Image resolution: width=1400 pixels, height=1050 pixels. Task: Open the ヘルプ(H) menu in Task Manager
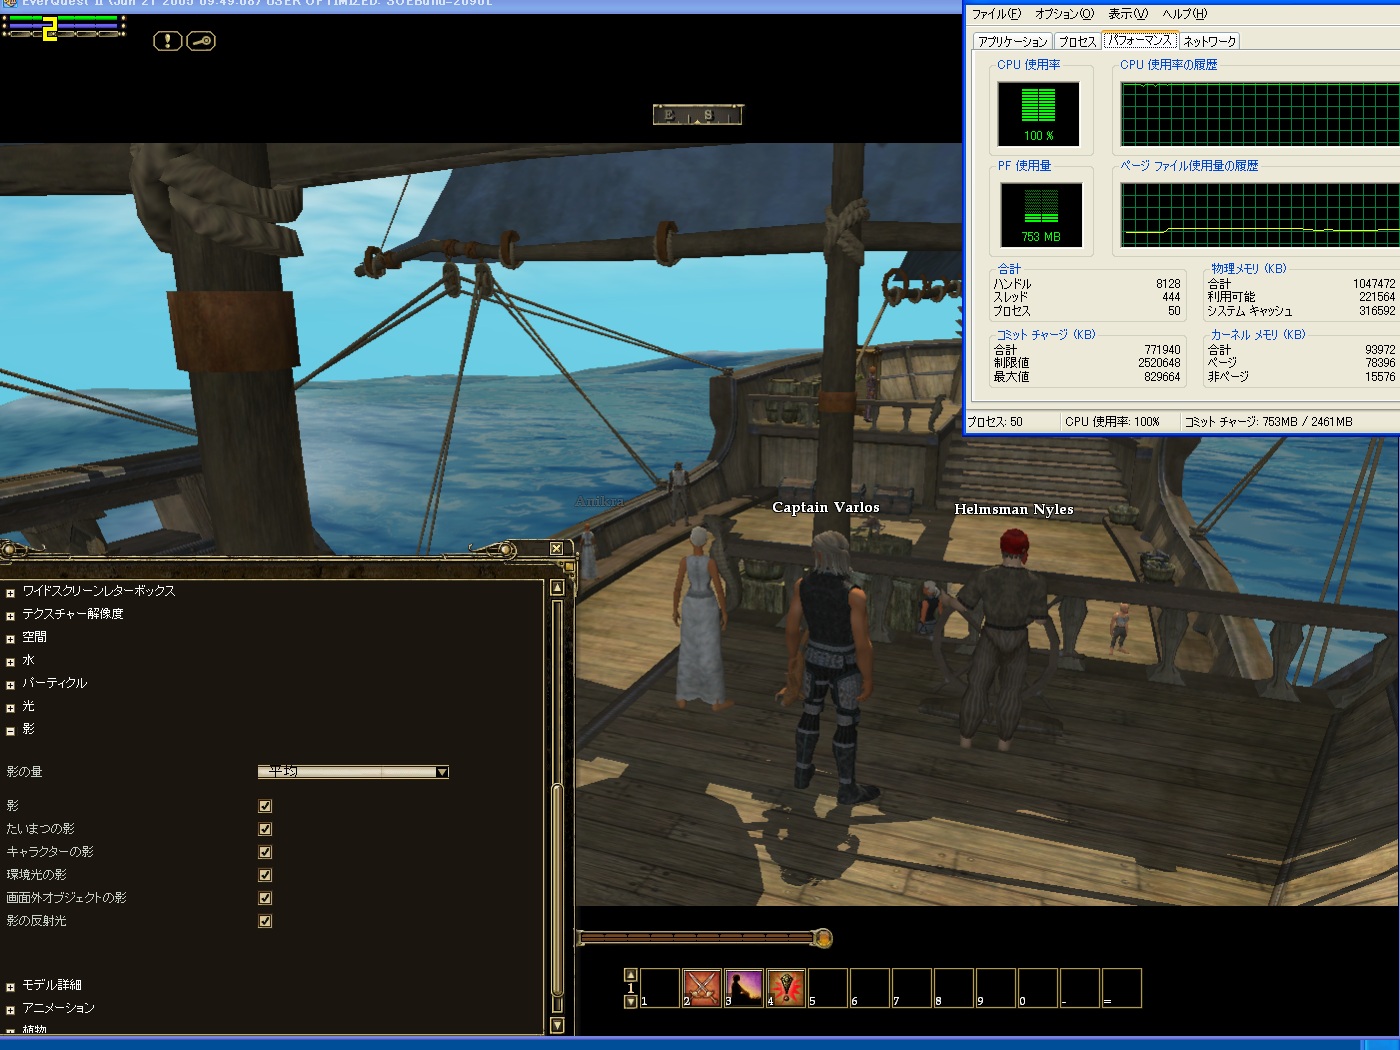pos(1184,14)
